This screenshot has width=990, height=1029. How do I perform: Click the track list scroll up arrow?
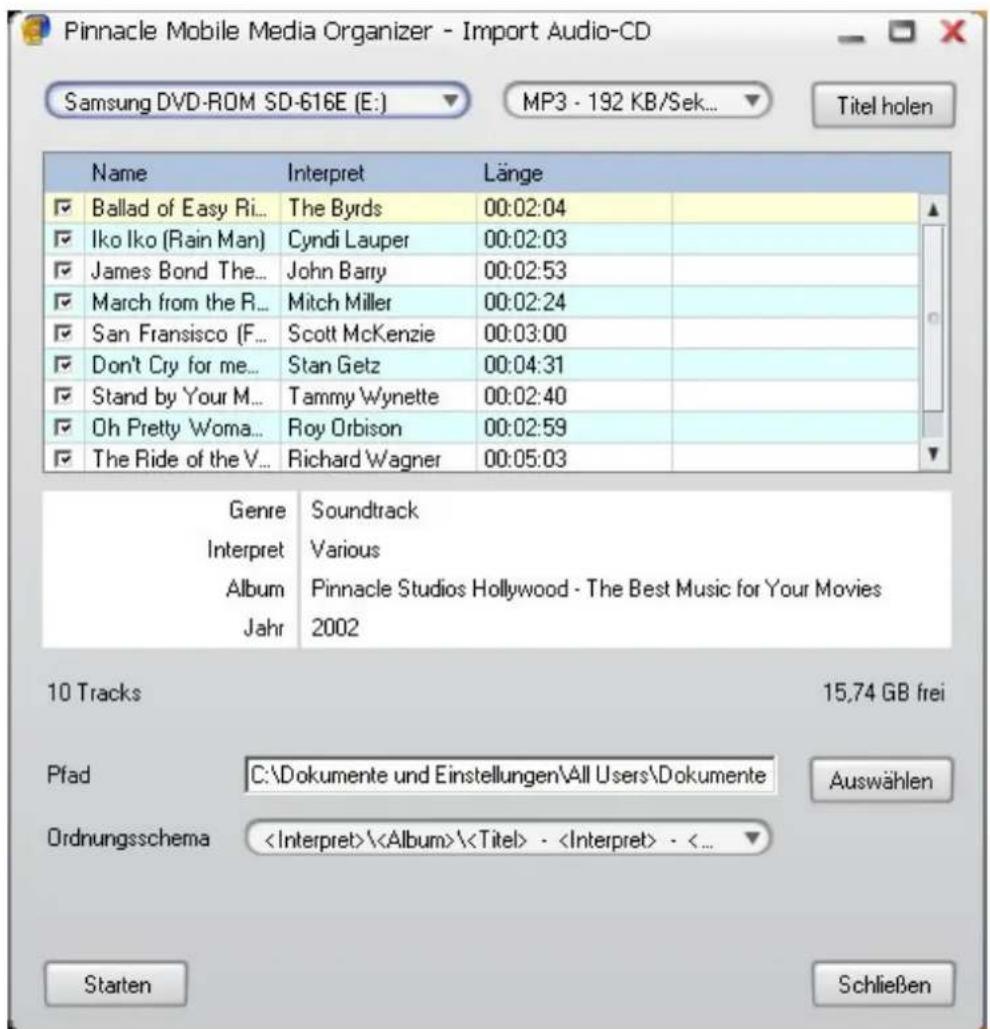click(x=933, y=210)
